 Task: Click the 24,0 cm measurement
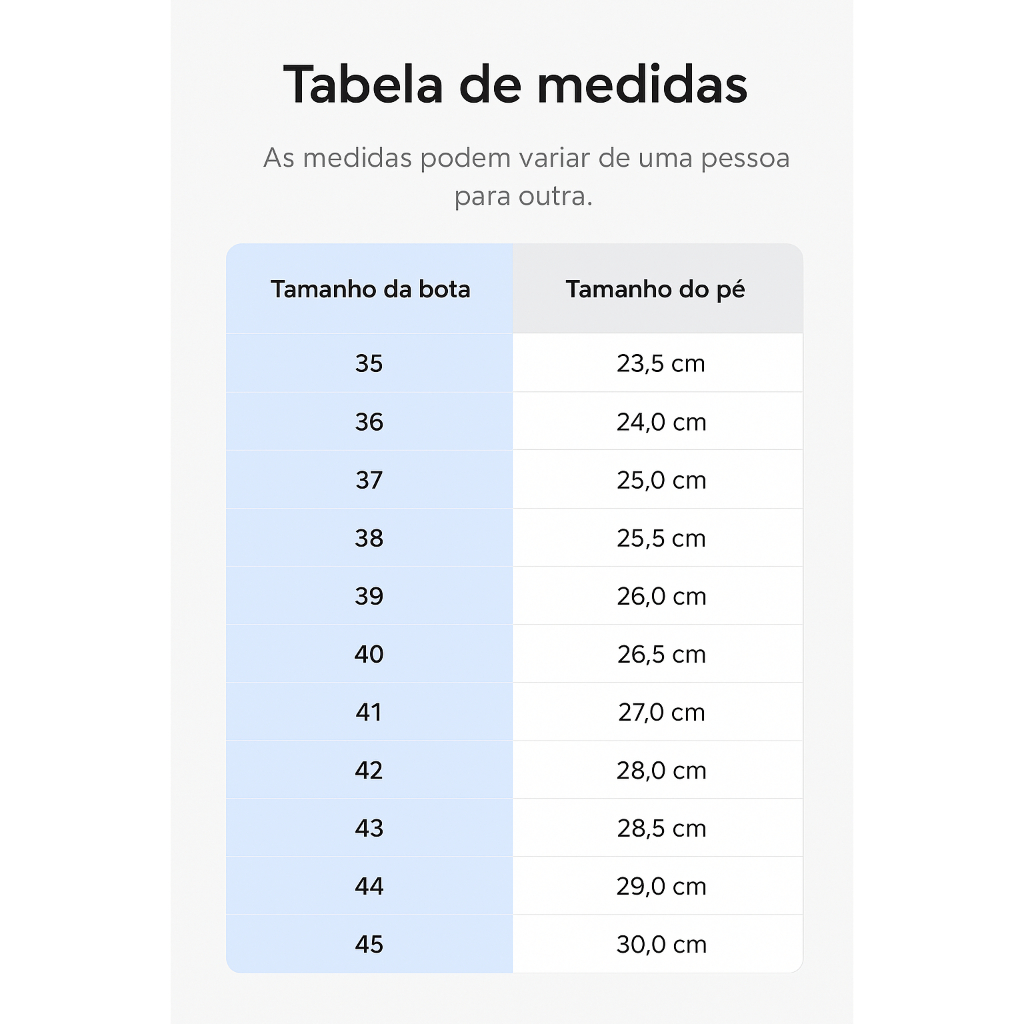[x=660, y=422]
